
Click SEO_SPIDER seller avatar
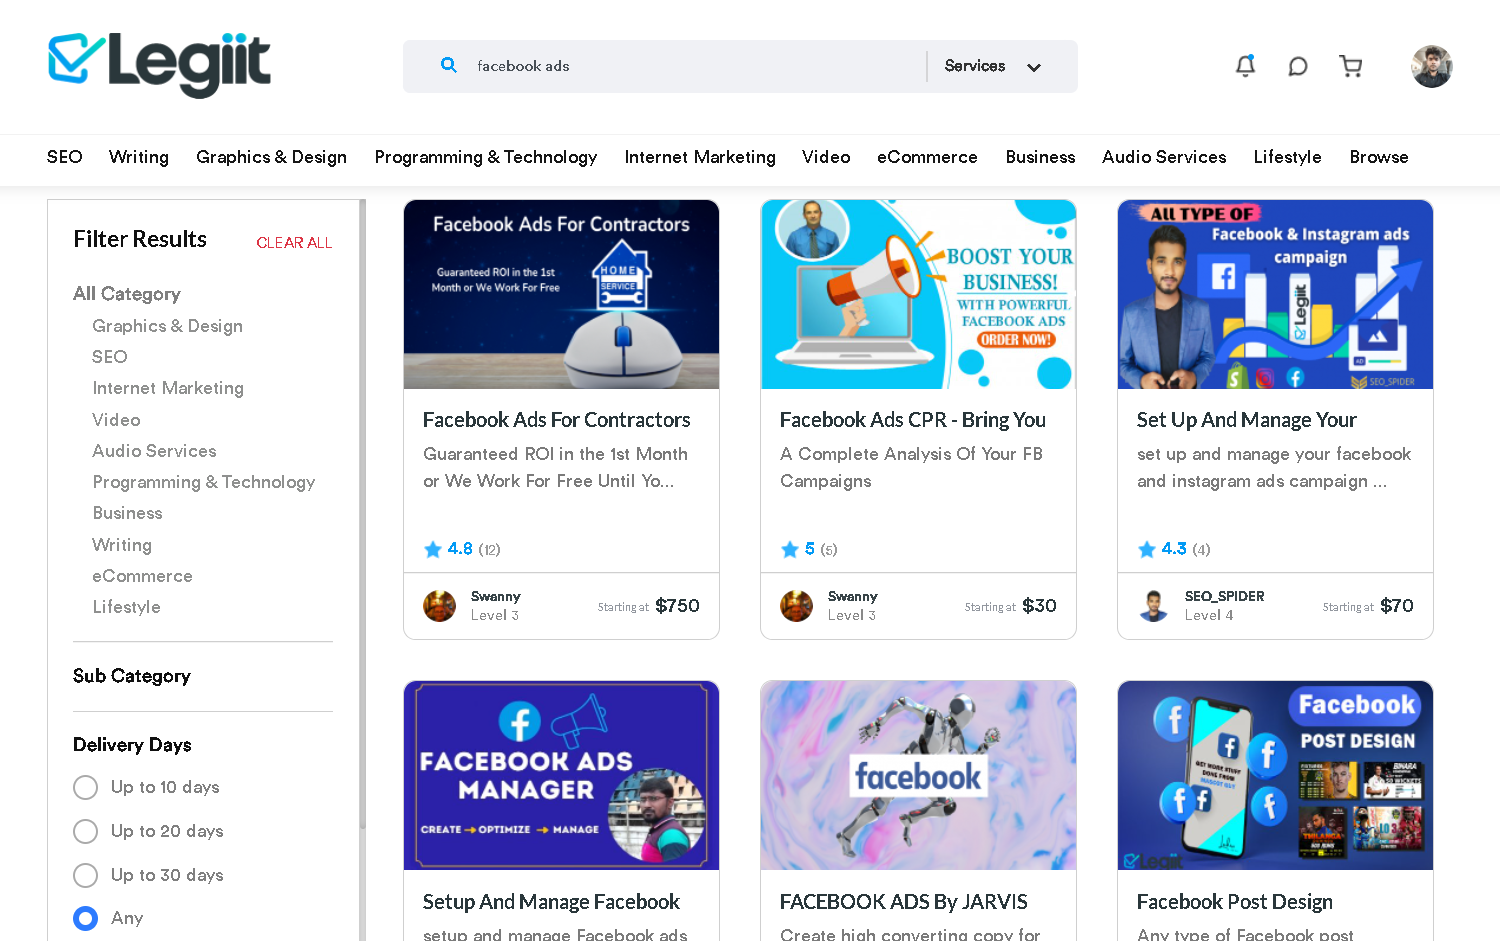pyautogui.click(x=1154, y=606)
